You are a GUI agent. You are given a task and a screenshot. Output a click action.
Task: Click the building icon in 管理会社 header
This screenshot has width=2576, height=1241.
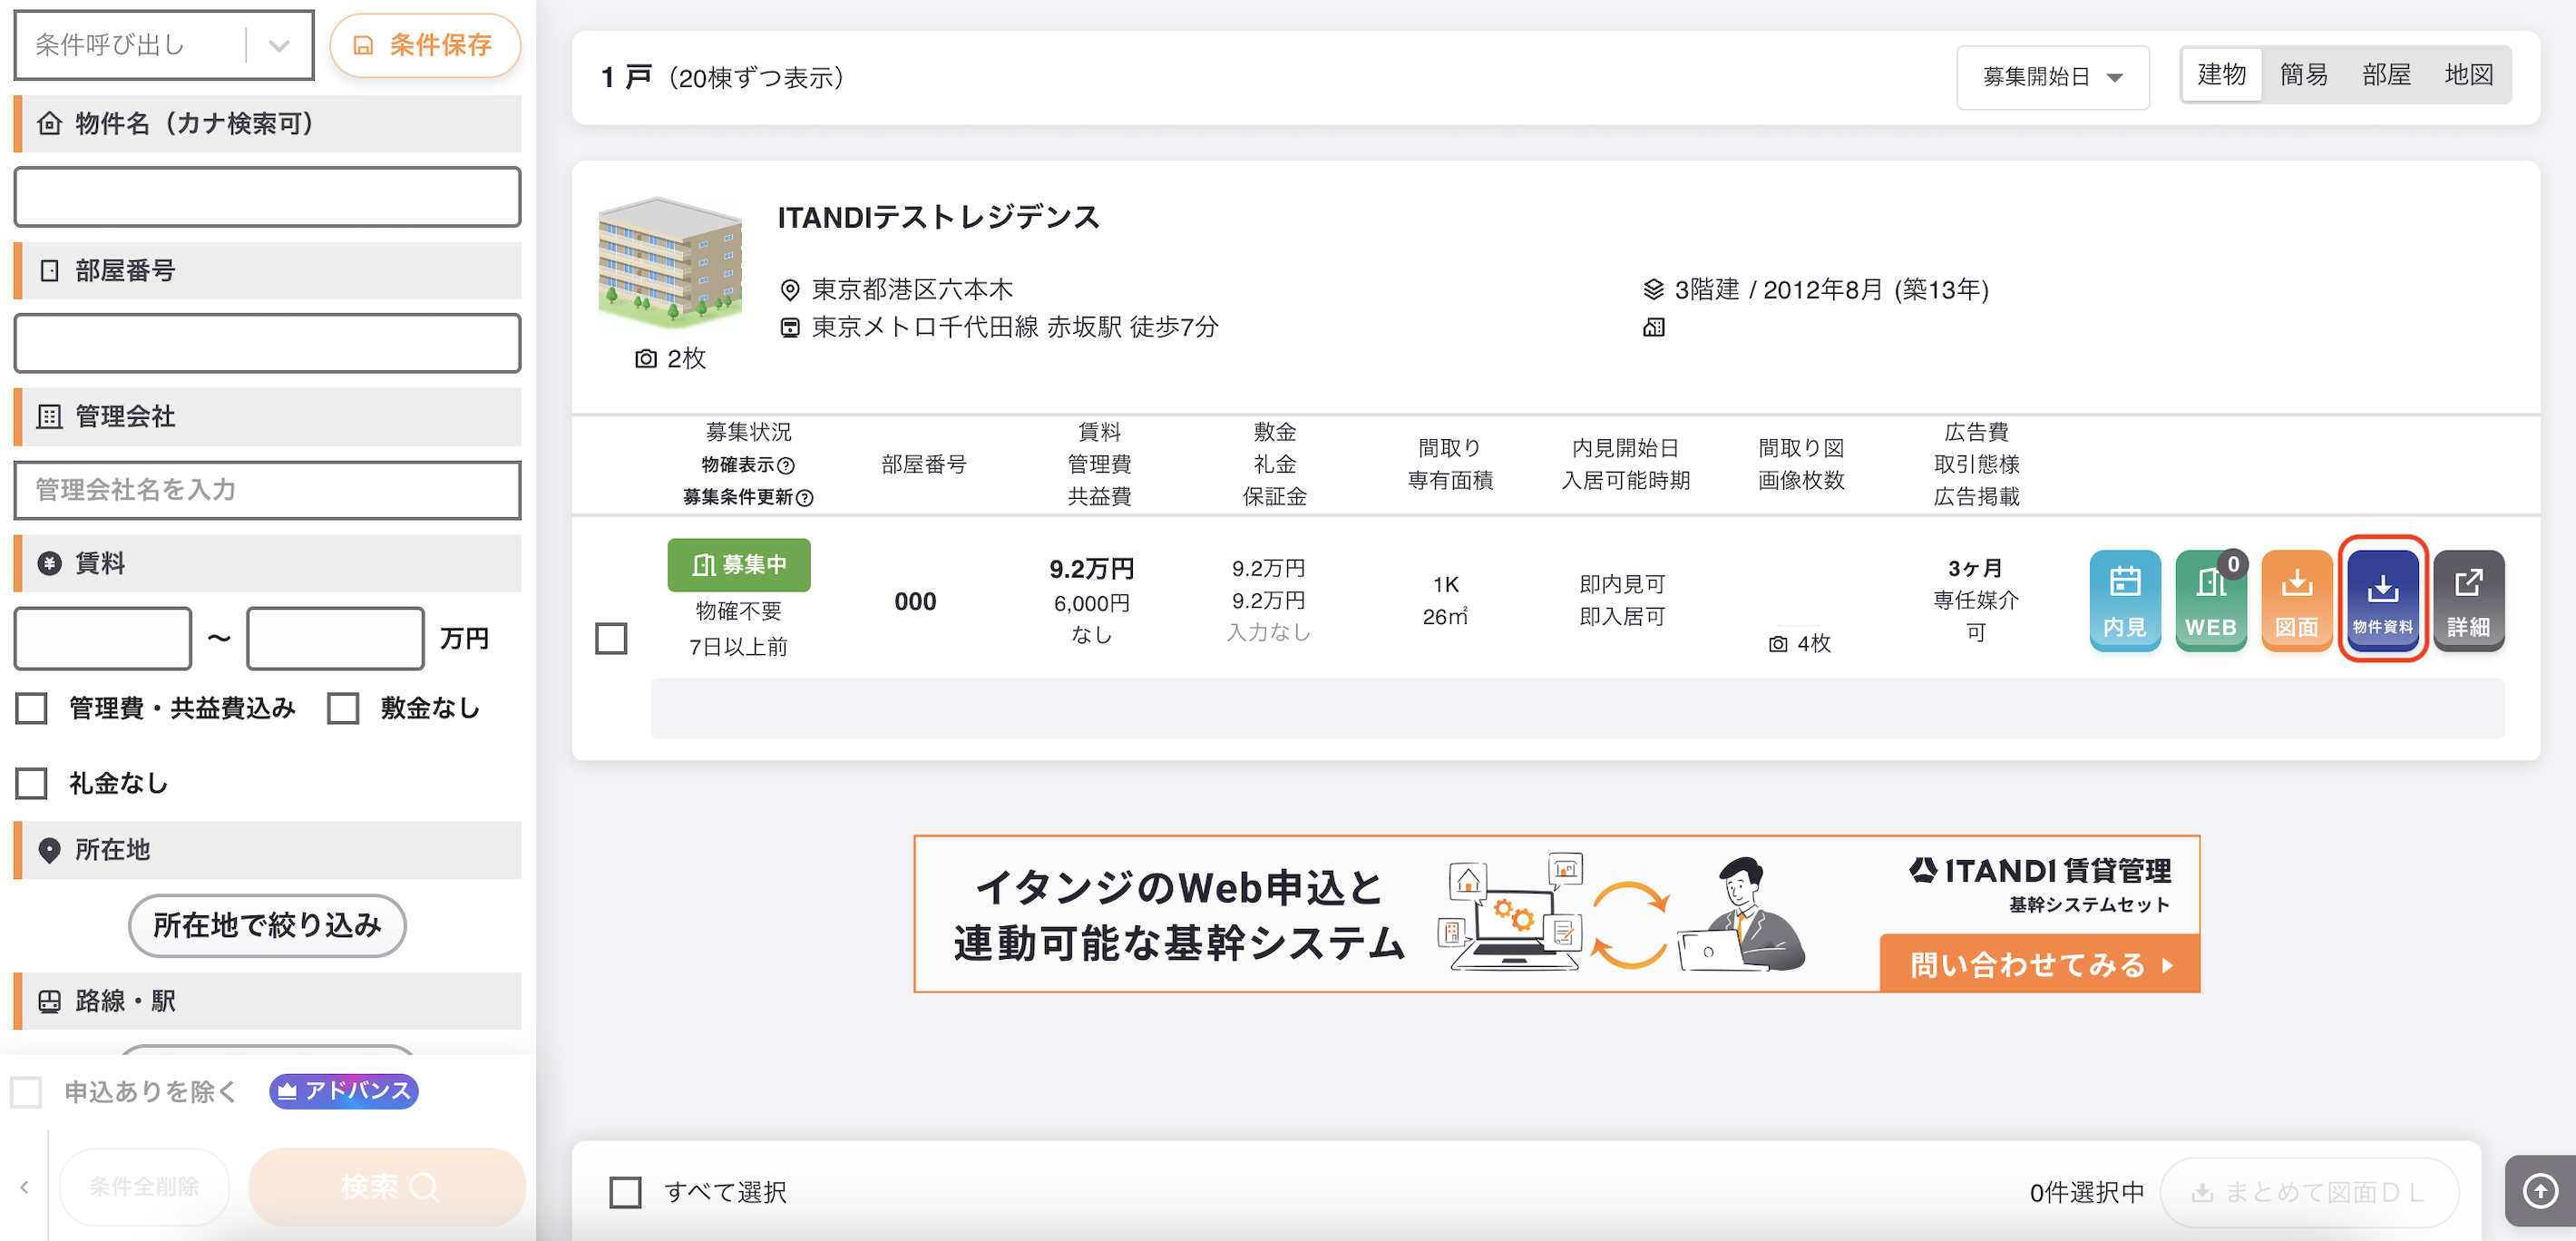(x=49, y=417)
